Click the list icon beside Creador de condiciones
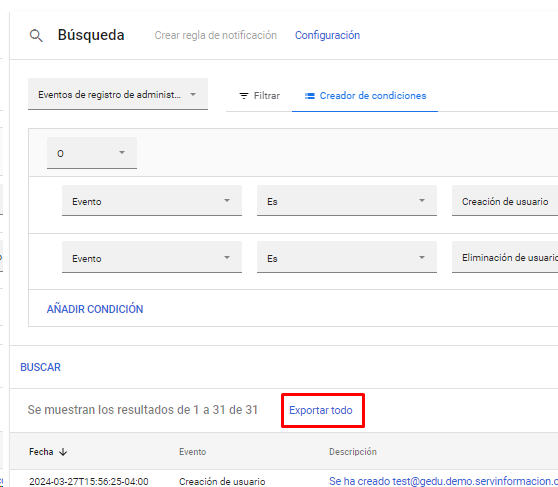This screenshot has height=487, width=558. click(310, 96)
